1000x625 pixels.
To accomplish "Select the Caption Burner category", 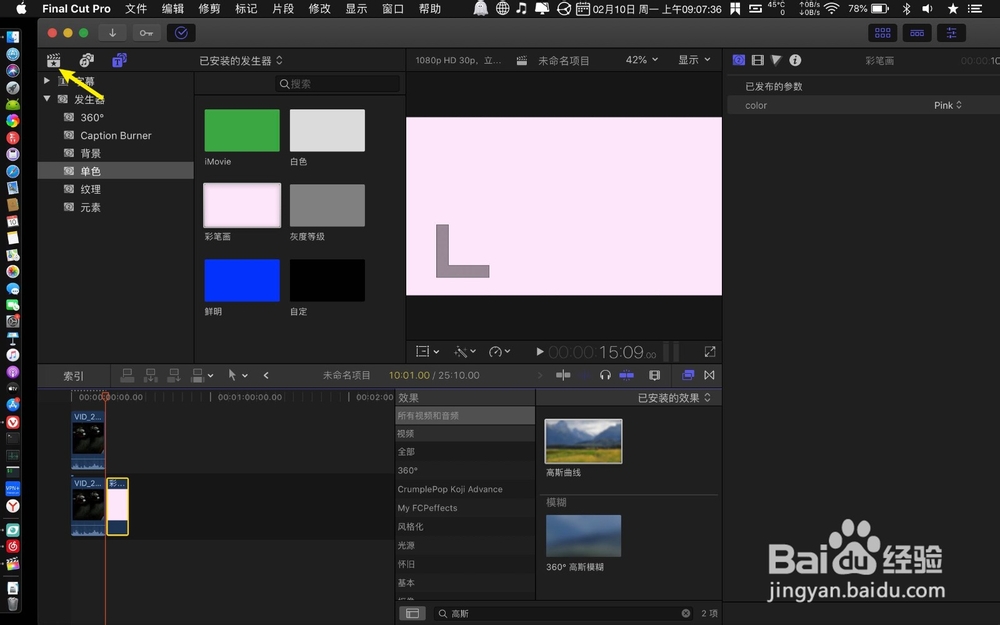I will [115, 135].
